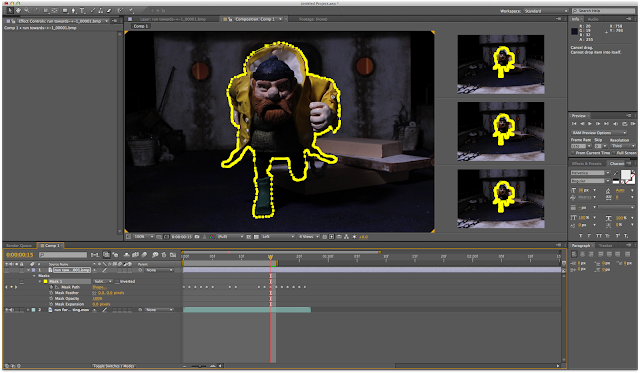Switch to the Audio tab
640x373 pixels.
(x=593, y=19)
